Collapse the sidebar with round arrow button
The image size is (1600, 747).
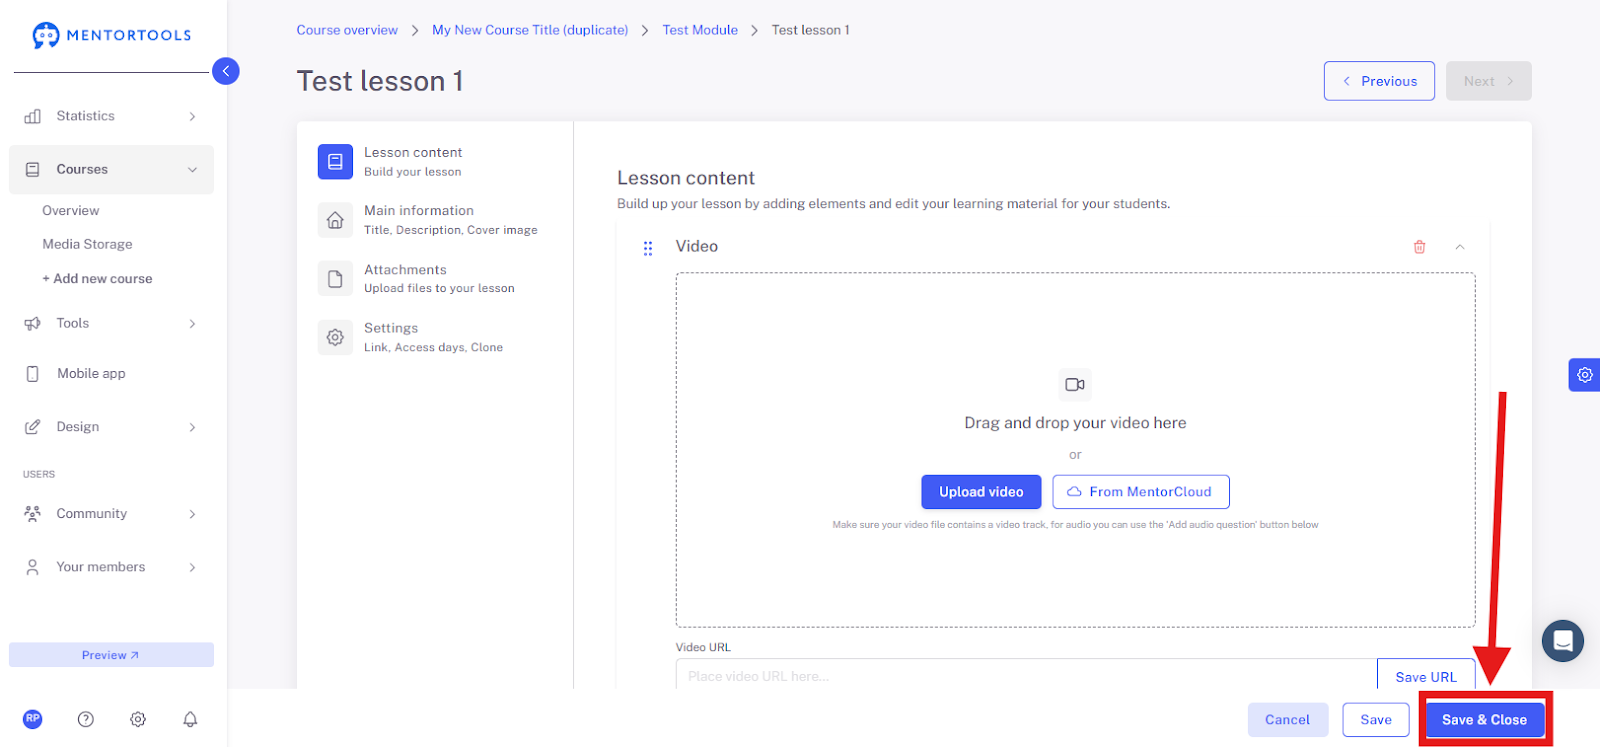tap(226, 71)
